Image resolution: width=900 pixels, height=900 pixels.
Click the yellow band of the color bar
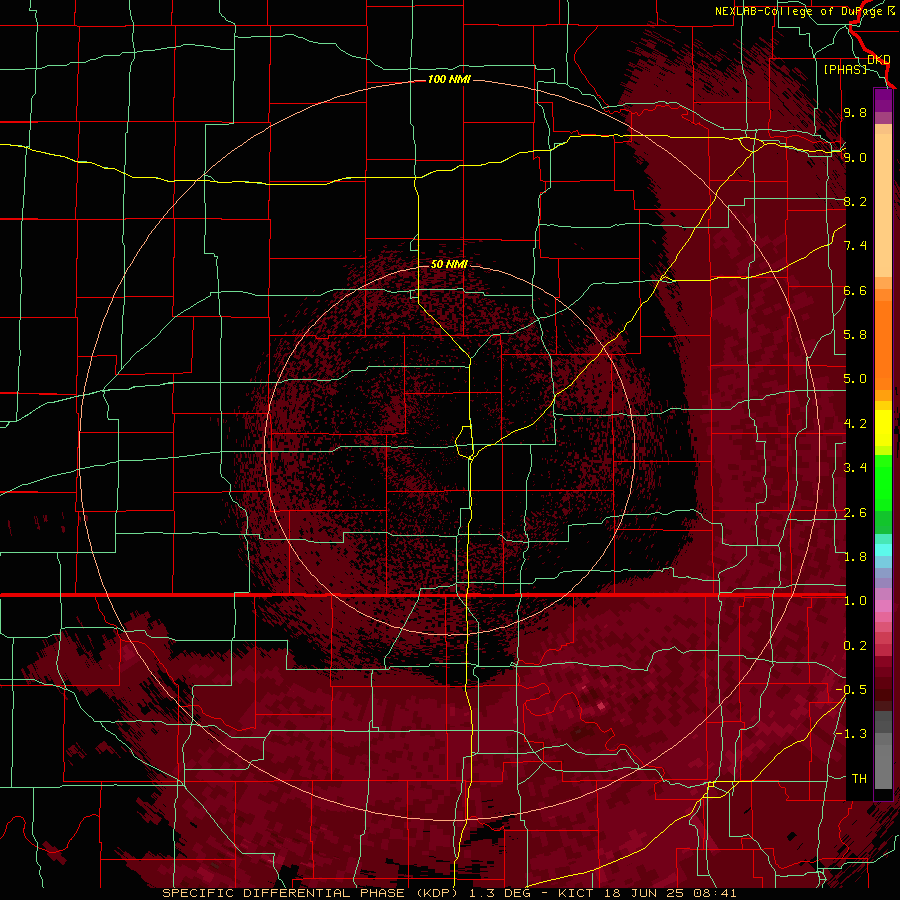(x=883, y=428)
